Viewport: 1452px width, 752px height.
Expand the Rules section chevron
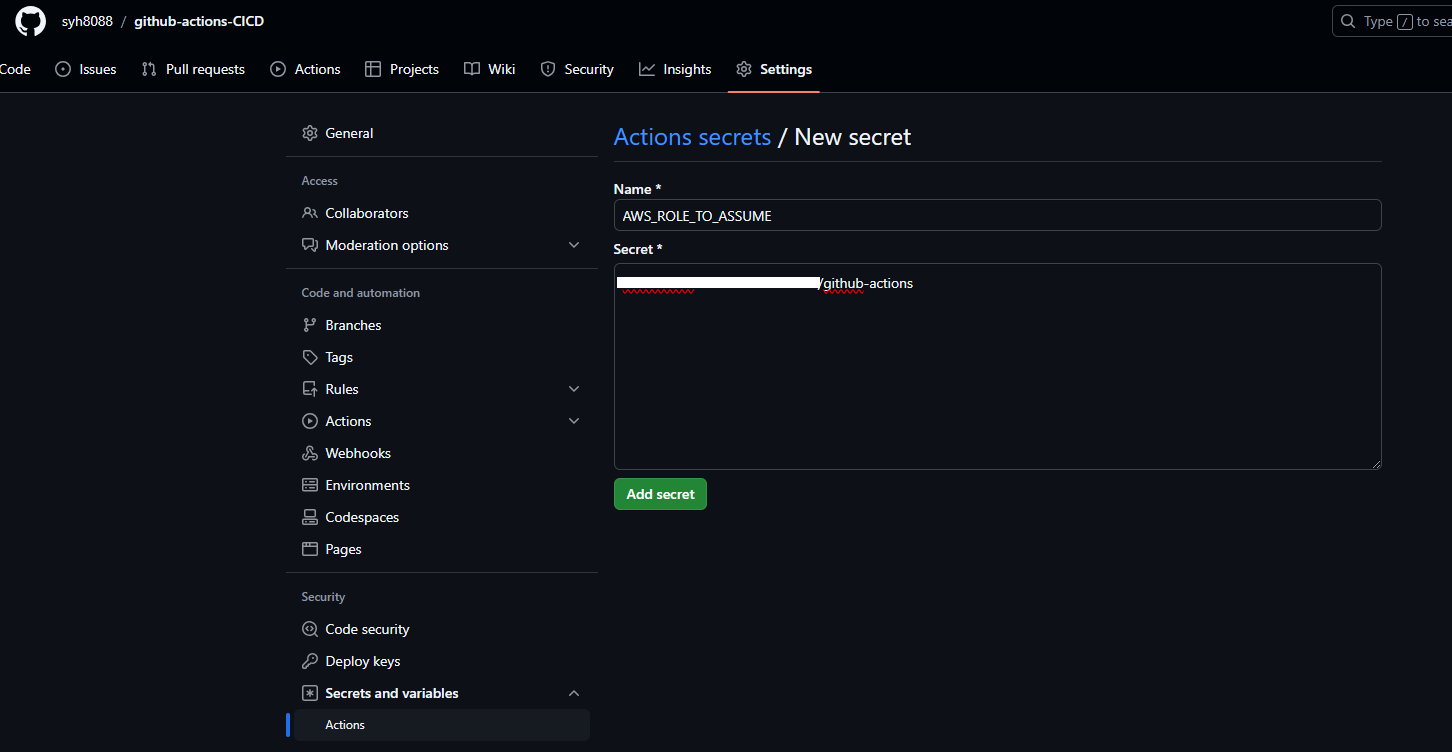point(574,389)
